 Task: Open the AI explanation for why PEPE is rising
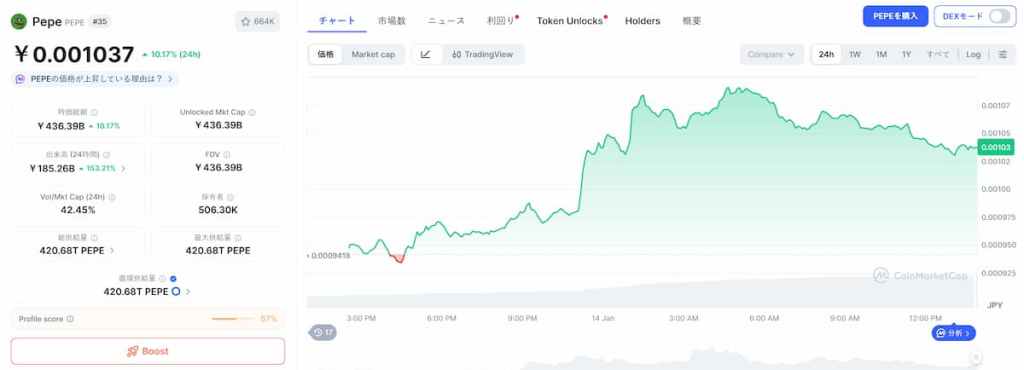95,79
